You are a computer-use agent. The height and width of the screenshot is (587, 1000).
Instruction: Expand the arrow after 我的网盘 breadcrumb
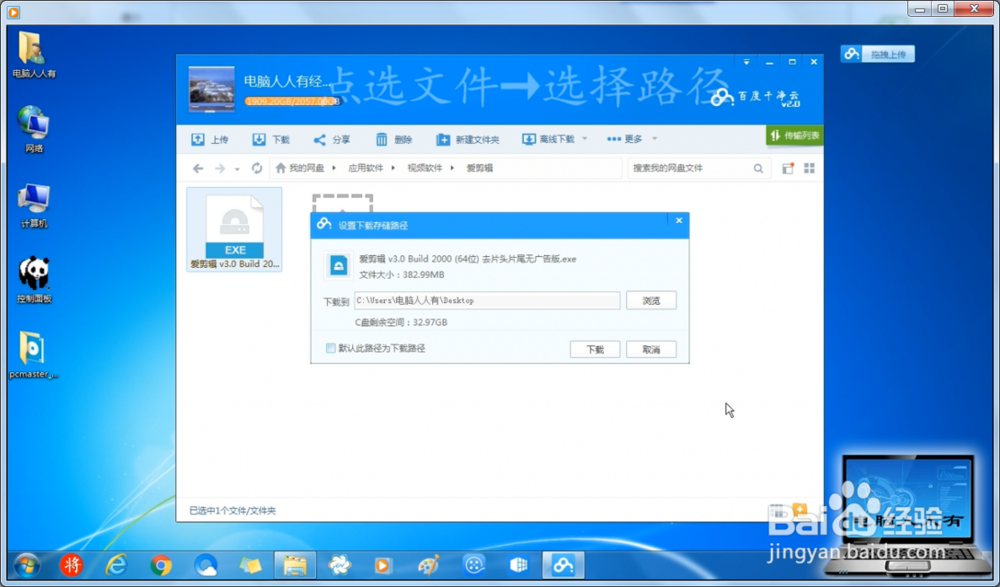[334, 168]
